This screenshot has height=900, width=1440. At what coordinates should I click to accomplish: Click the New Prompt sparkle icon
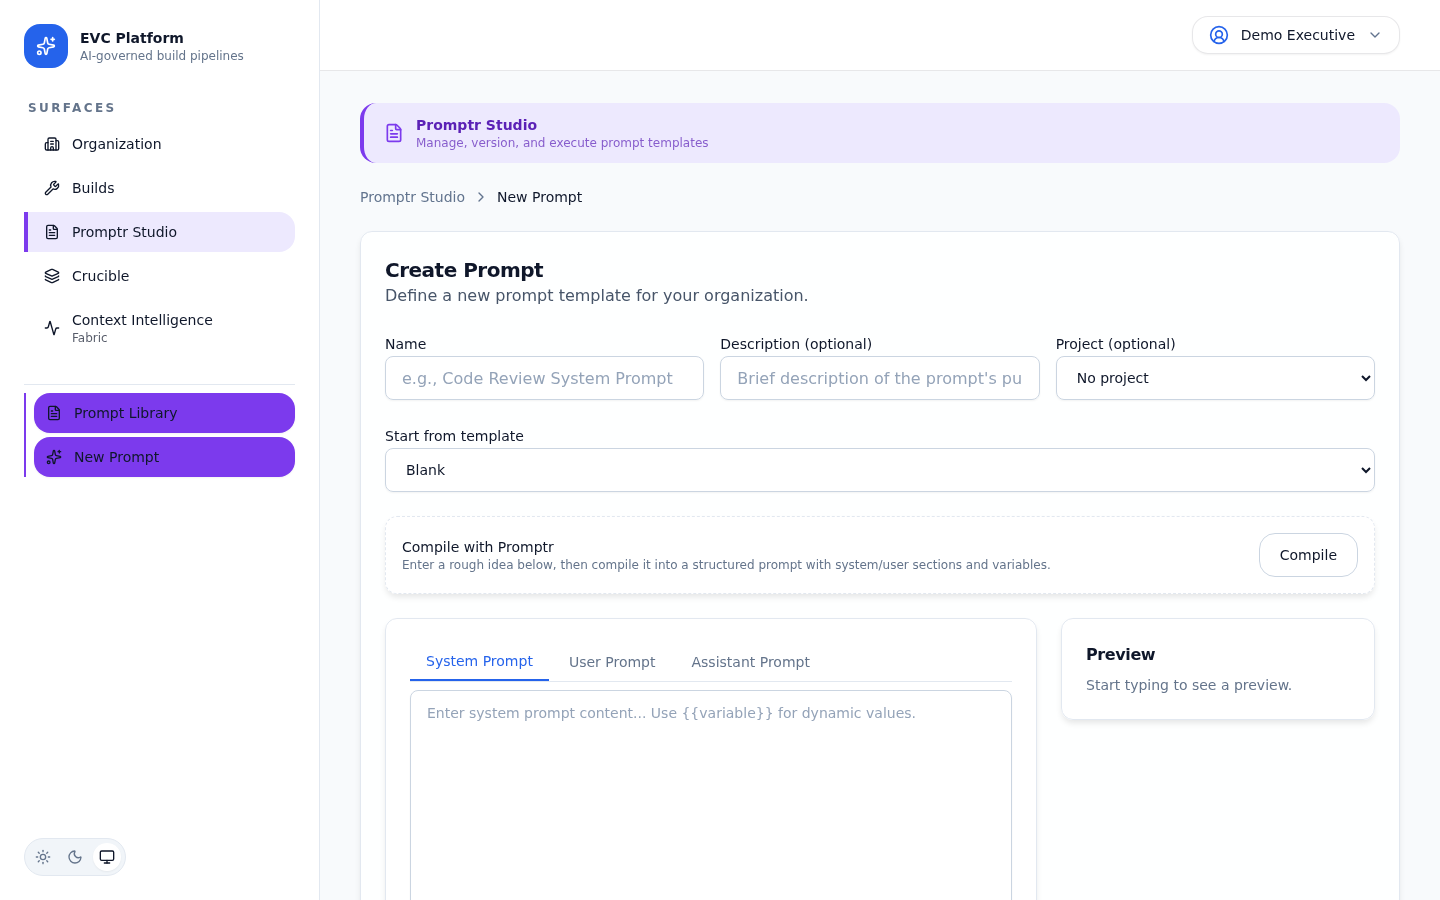pyautogui.click(x=54, y=457)
